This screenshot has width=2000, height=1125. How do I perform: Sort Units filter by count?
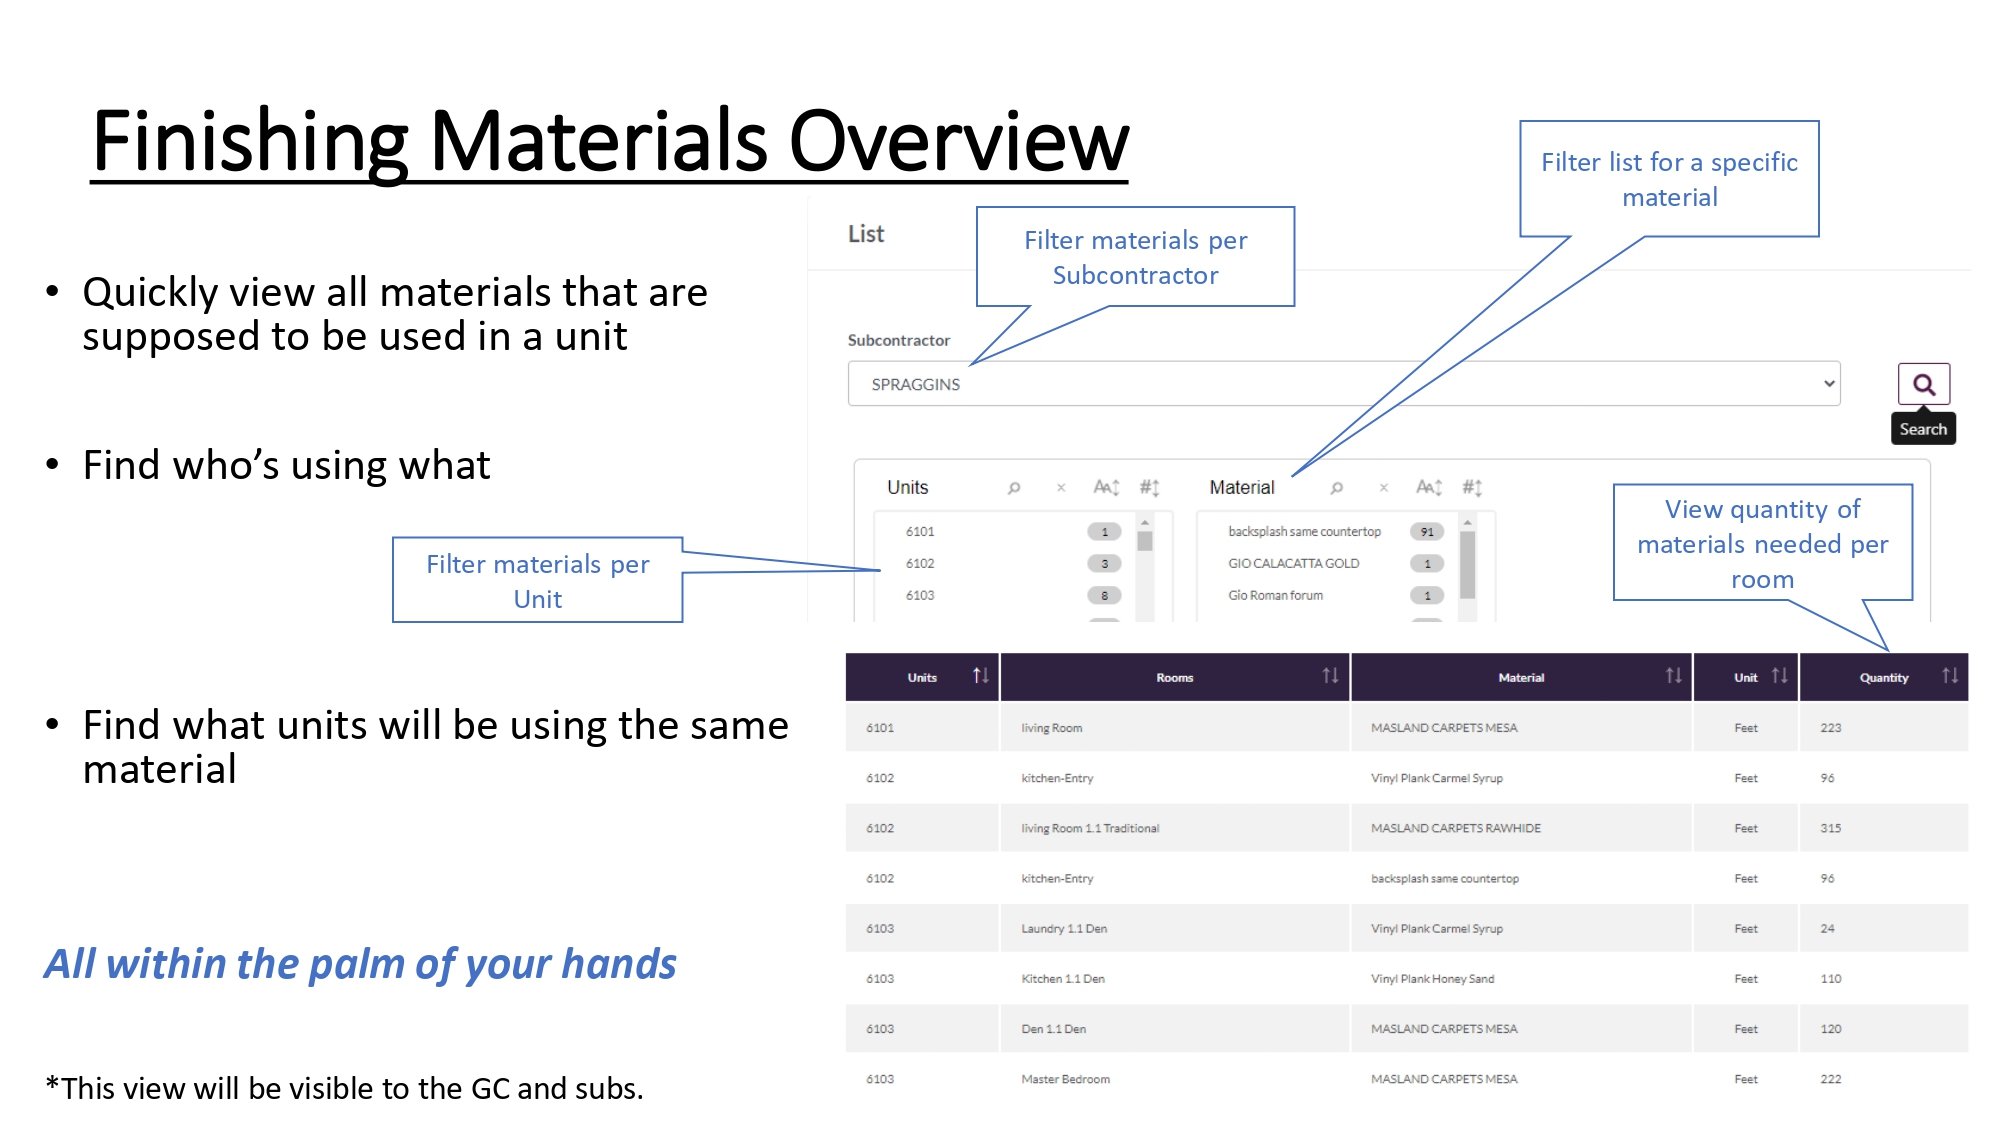pos(1150,488)
